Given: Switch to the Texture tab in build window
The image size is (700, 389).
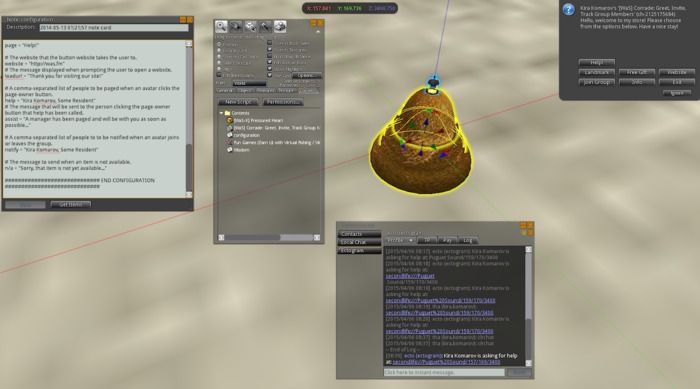Looking at the screenshot, I should pos(287,91).
